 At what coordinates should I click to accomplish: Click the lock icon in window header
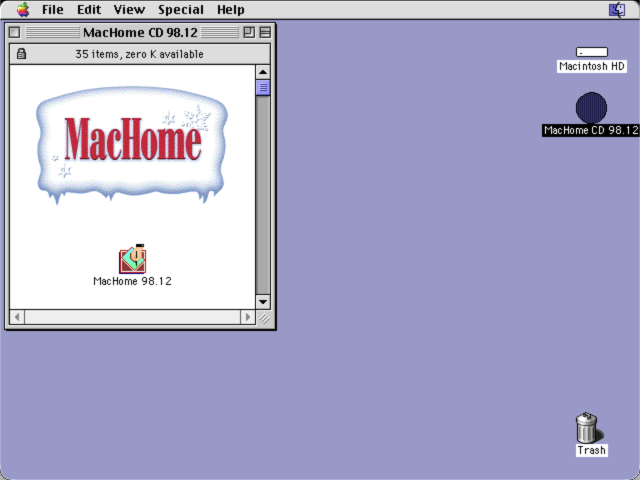(21, 53)
